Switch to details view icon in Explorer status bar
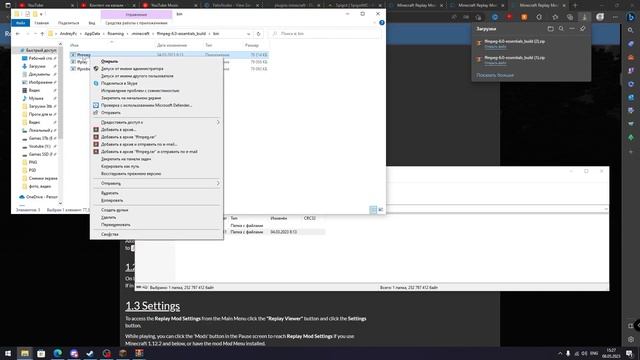The height and width of the screenshot is (360, 640). [x=373, y=209]
